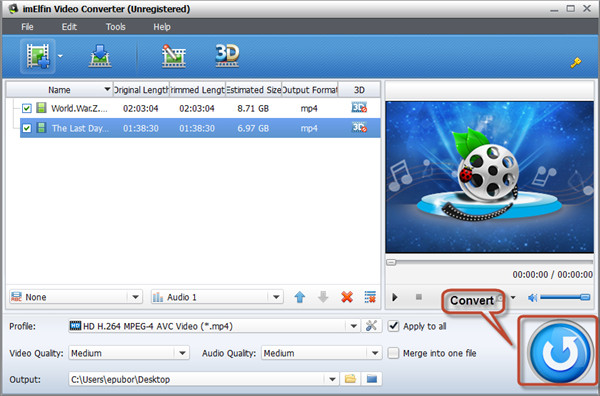Click the Output Format column header
This screenshot has width=600, height=396.
[310, 90]
